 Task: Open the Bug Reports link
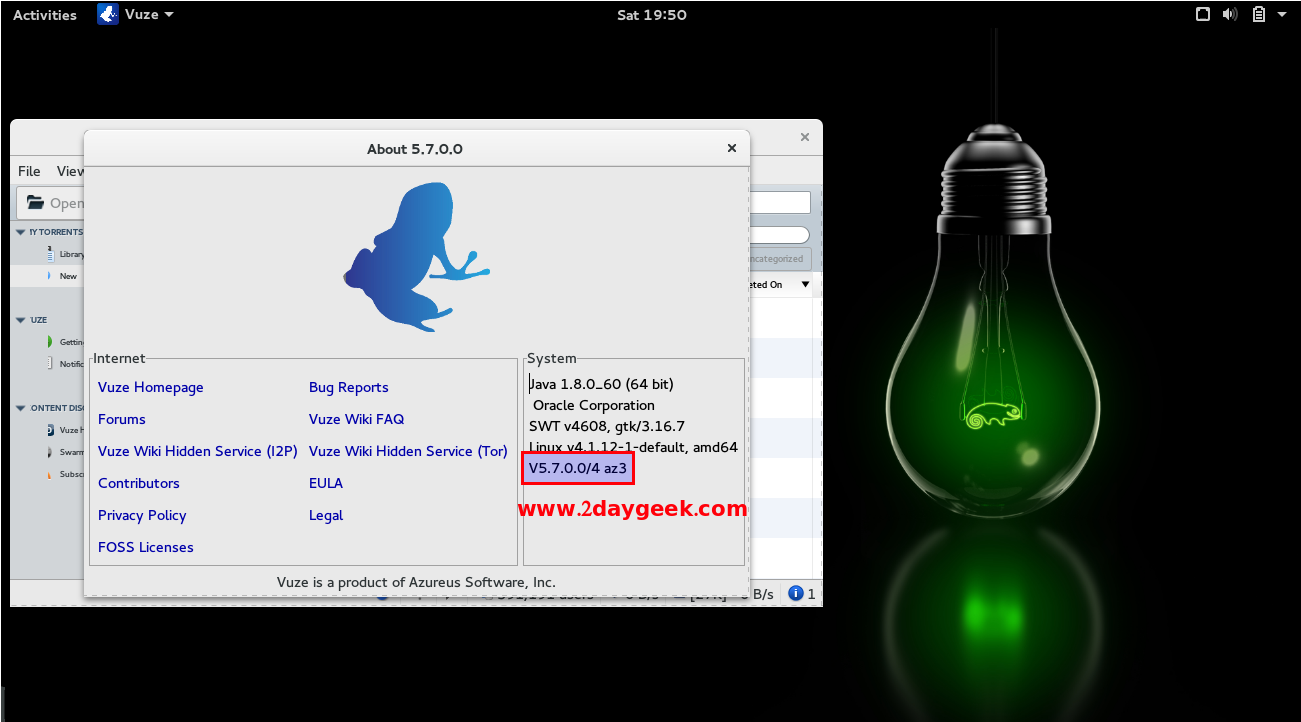tap(349, 387)
